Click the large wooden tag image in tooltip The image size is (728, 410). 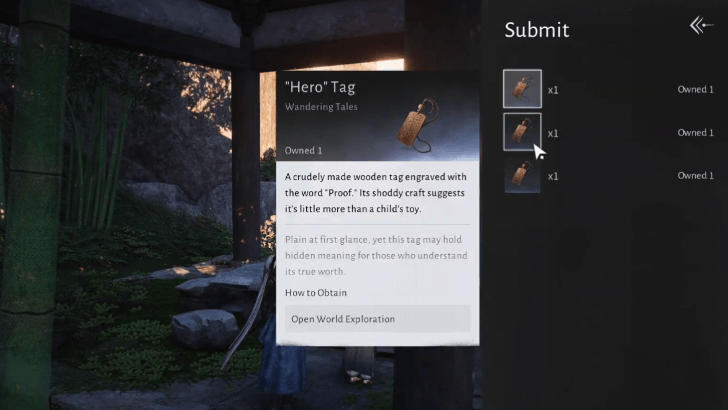[417, 125]
